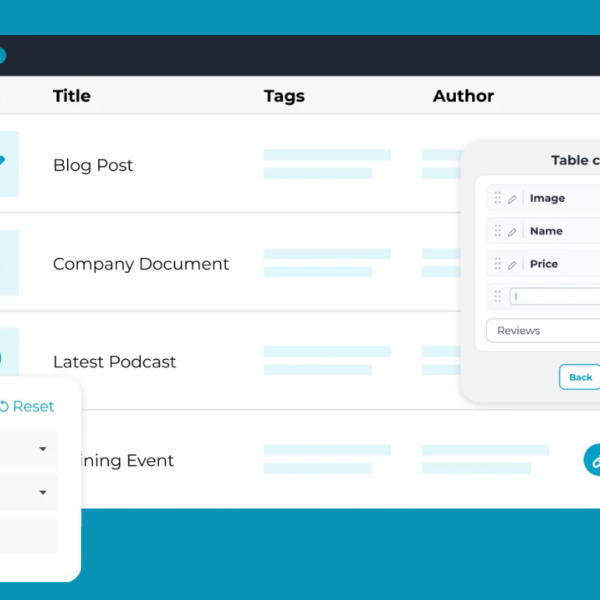Select the partially hidden 'ining Event' title
The height and width of the screenshot is (600, 600).
pos(127,460)
